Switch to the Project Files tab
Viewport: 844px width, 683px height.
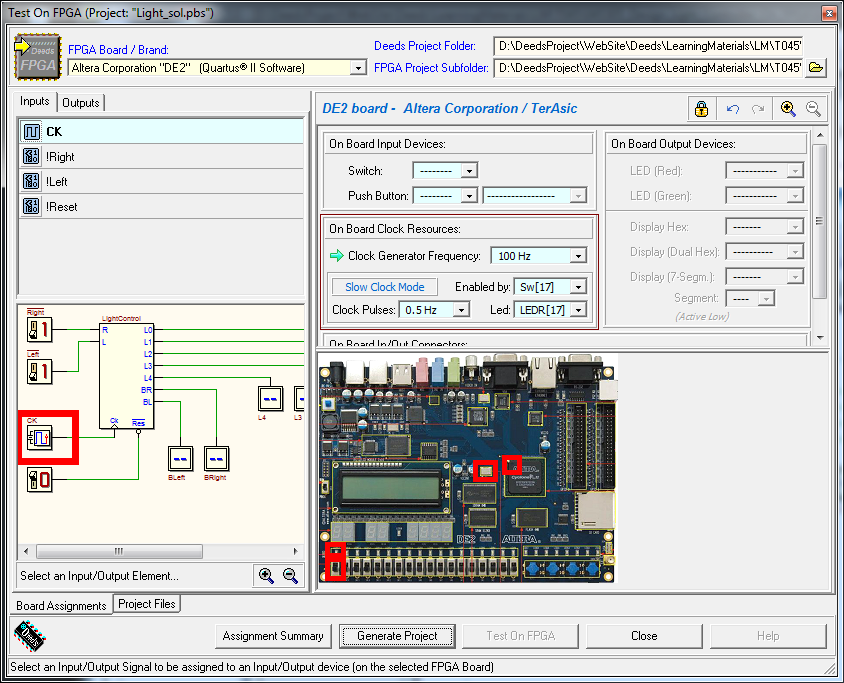pyautogui.click(x=147, y=604)
